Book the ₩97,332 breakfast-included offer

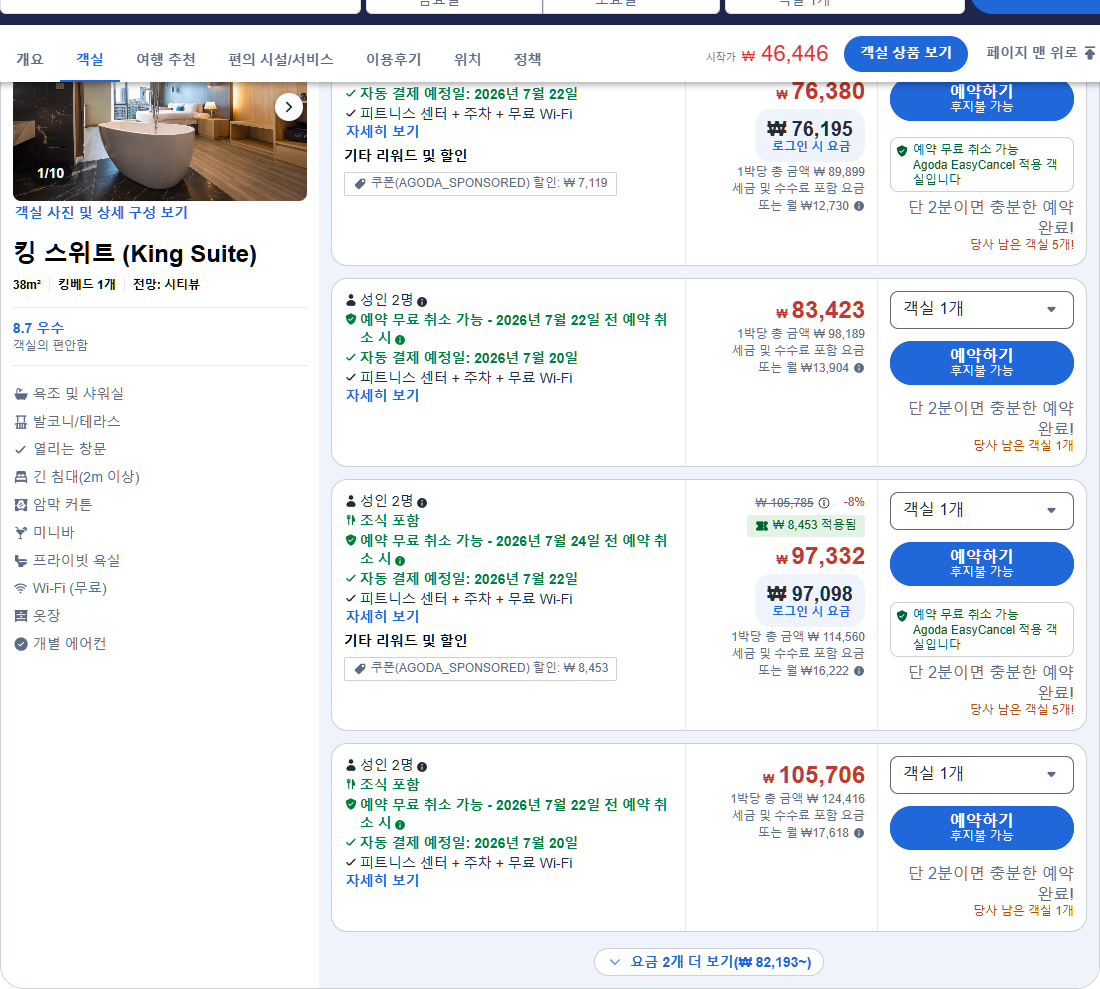coord(981,564)
